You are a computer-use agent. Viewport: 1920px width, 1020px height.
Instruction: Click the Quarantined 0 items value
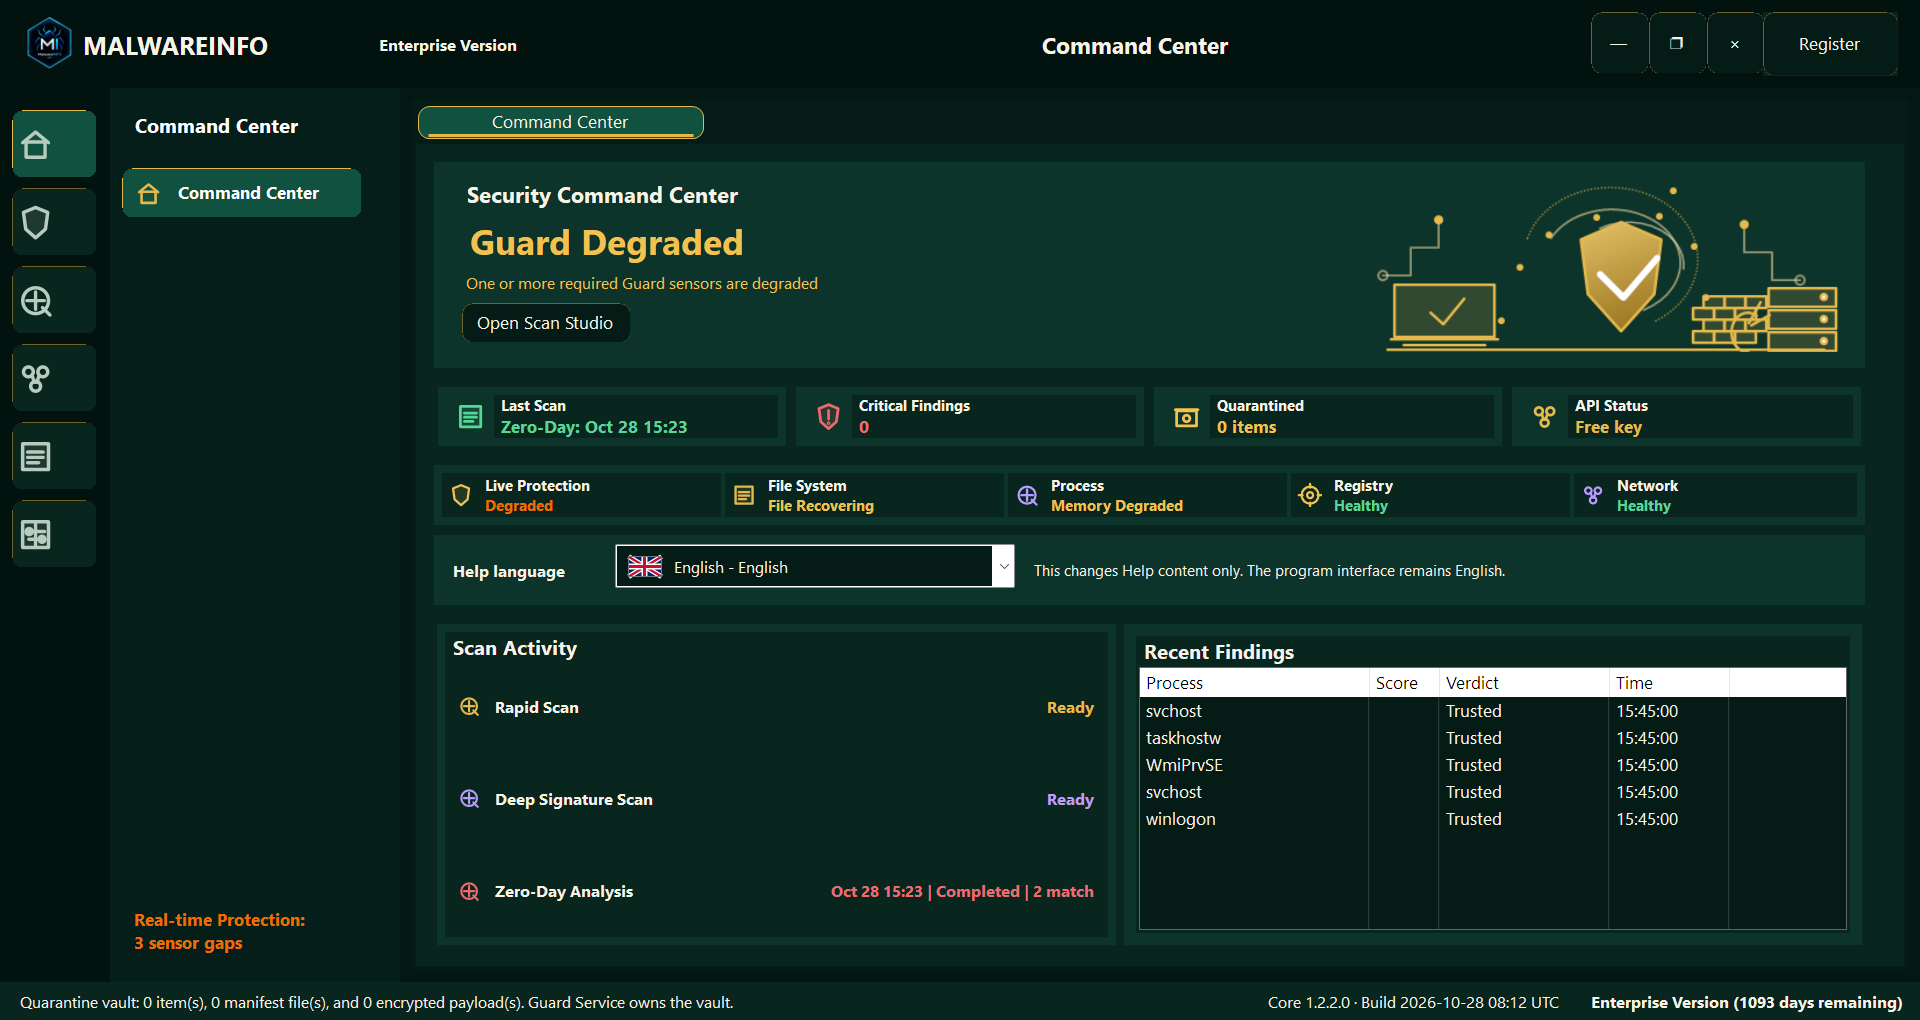[x=1247, y=427]
